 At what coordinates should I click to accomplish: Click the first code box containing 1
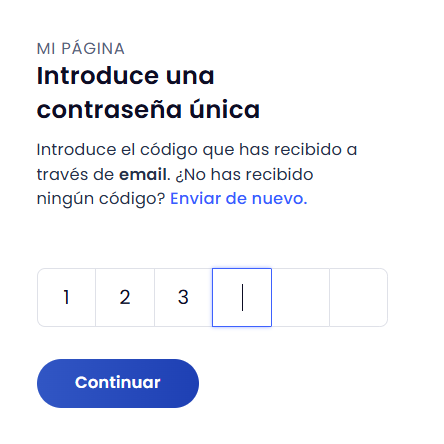[x=67, y=297]
